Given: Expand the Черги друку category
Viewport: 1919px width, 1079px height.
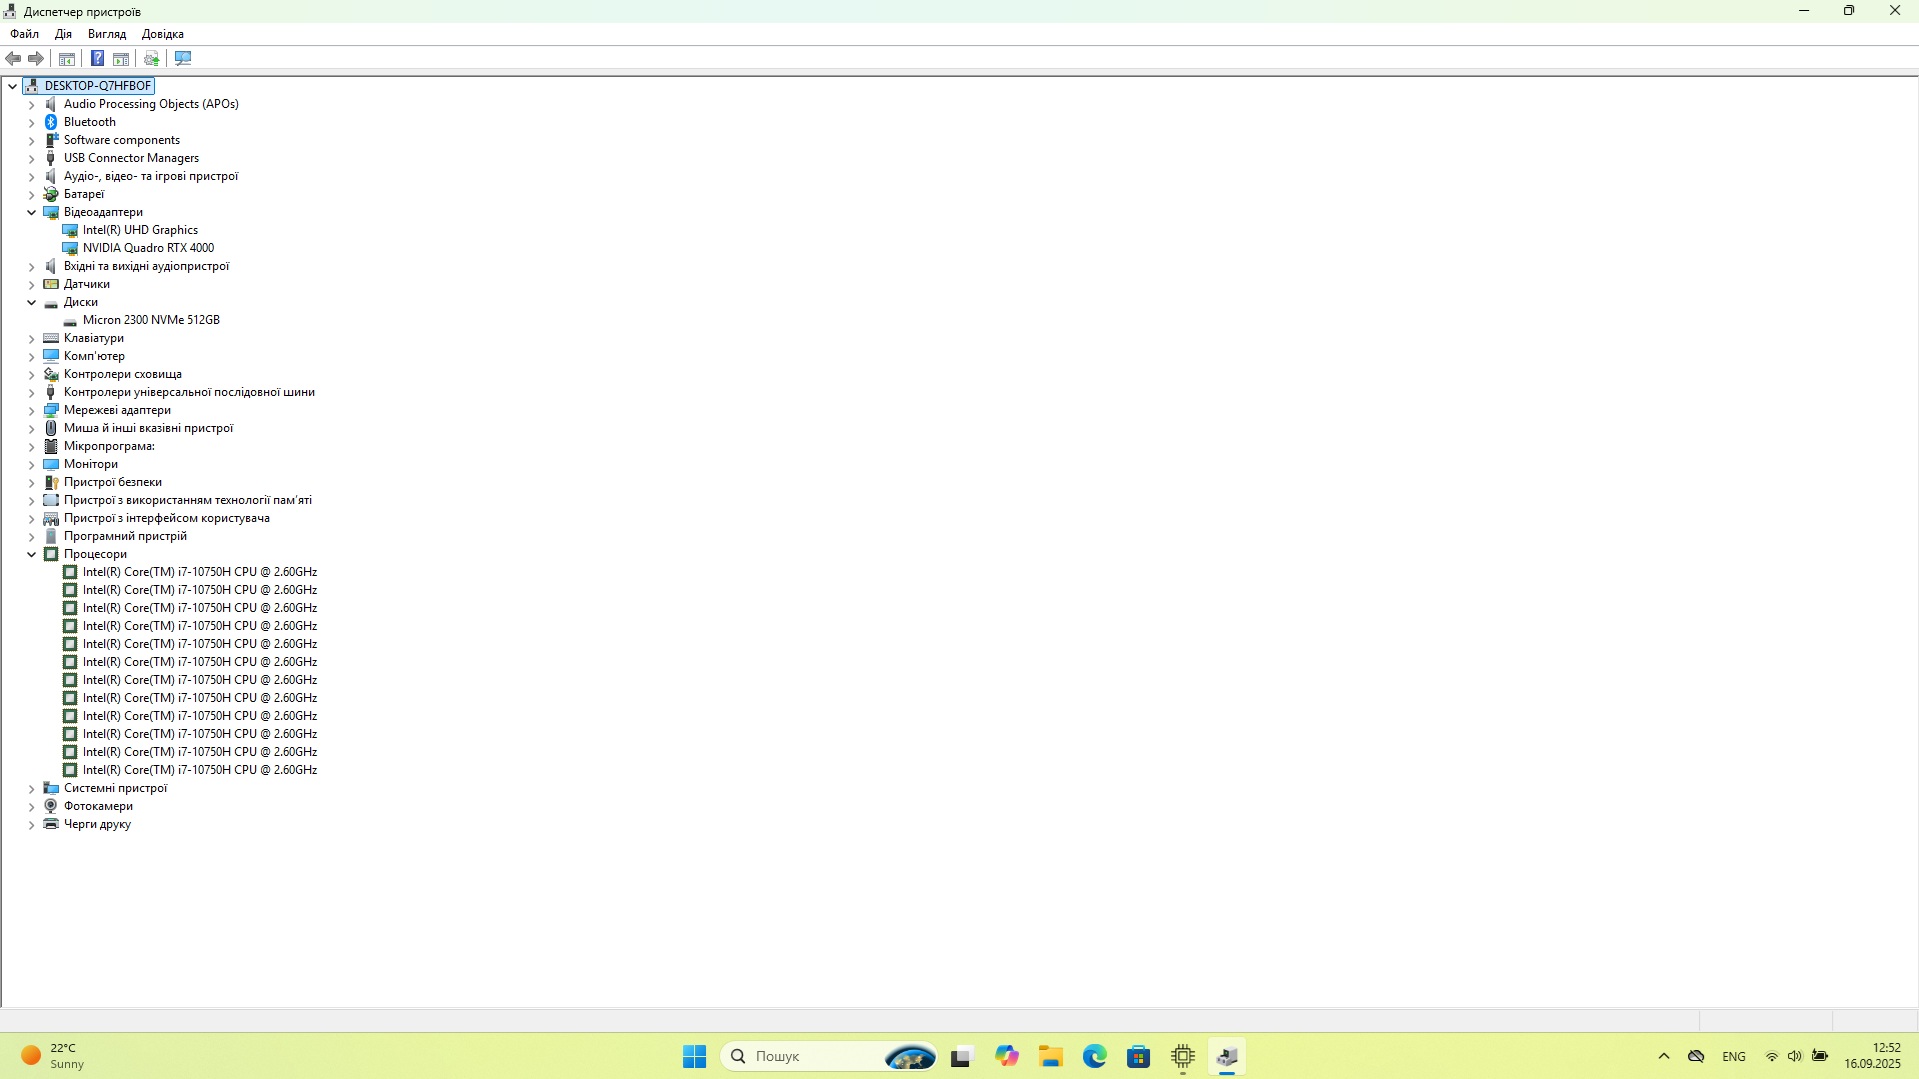Looking at the screenshot, I should [x=31, y=824].
